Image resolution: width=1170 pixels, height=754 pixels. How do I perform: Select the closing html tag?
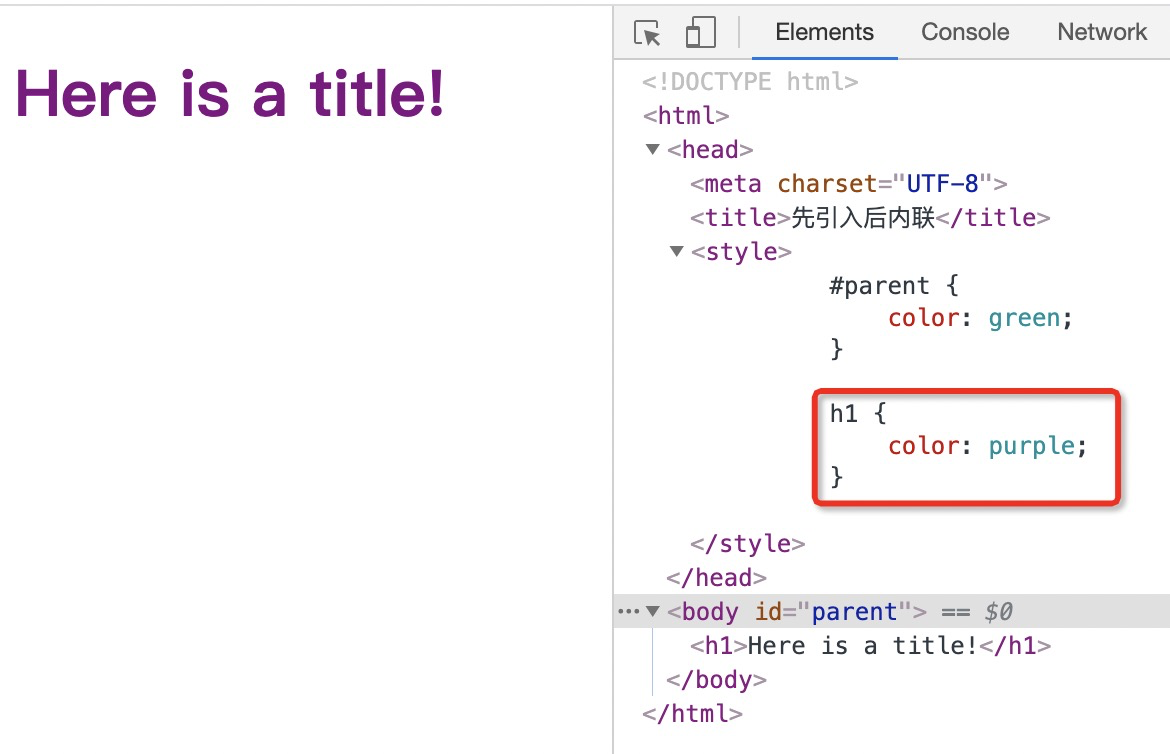tap(692, 714)
